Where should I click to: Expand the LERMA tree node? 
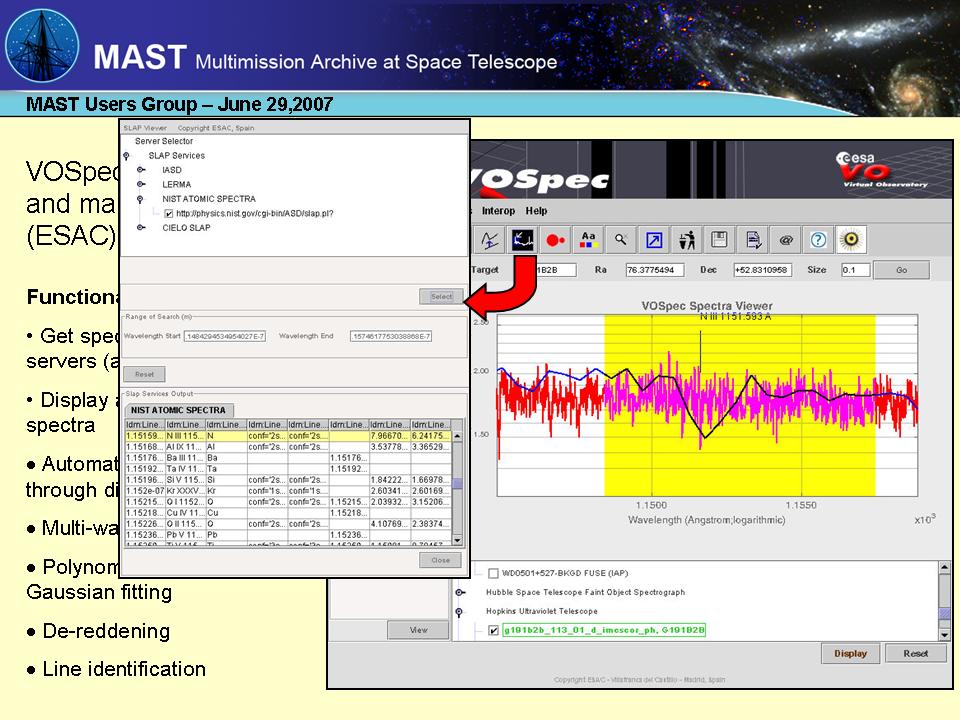[x=141, y=184]
